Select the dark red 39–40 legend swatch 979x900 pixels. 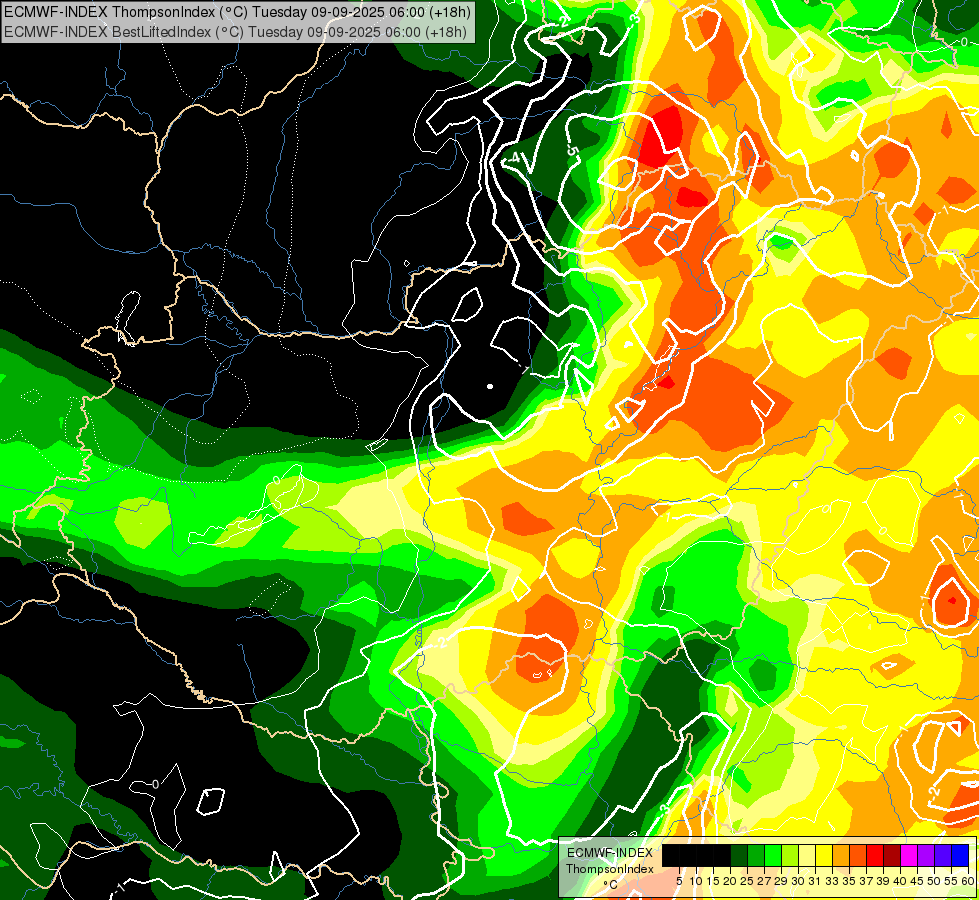[x=893, y=856]
